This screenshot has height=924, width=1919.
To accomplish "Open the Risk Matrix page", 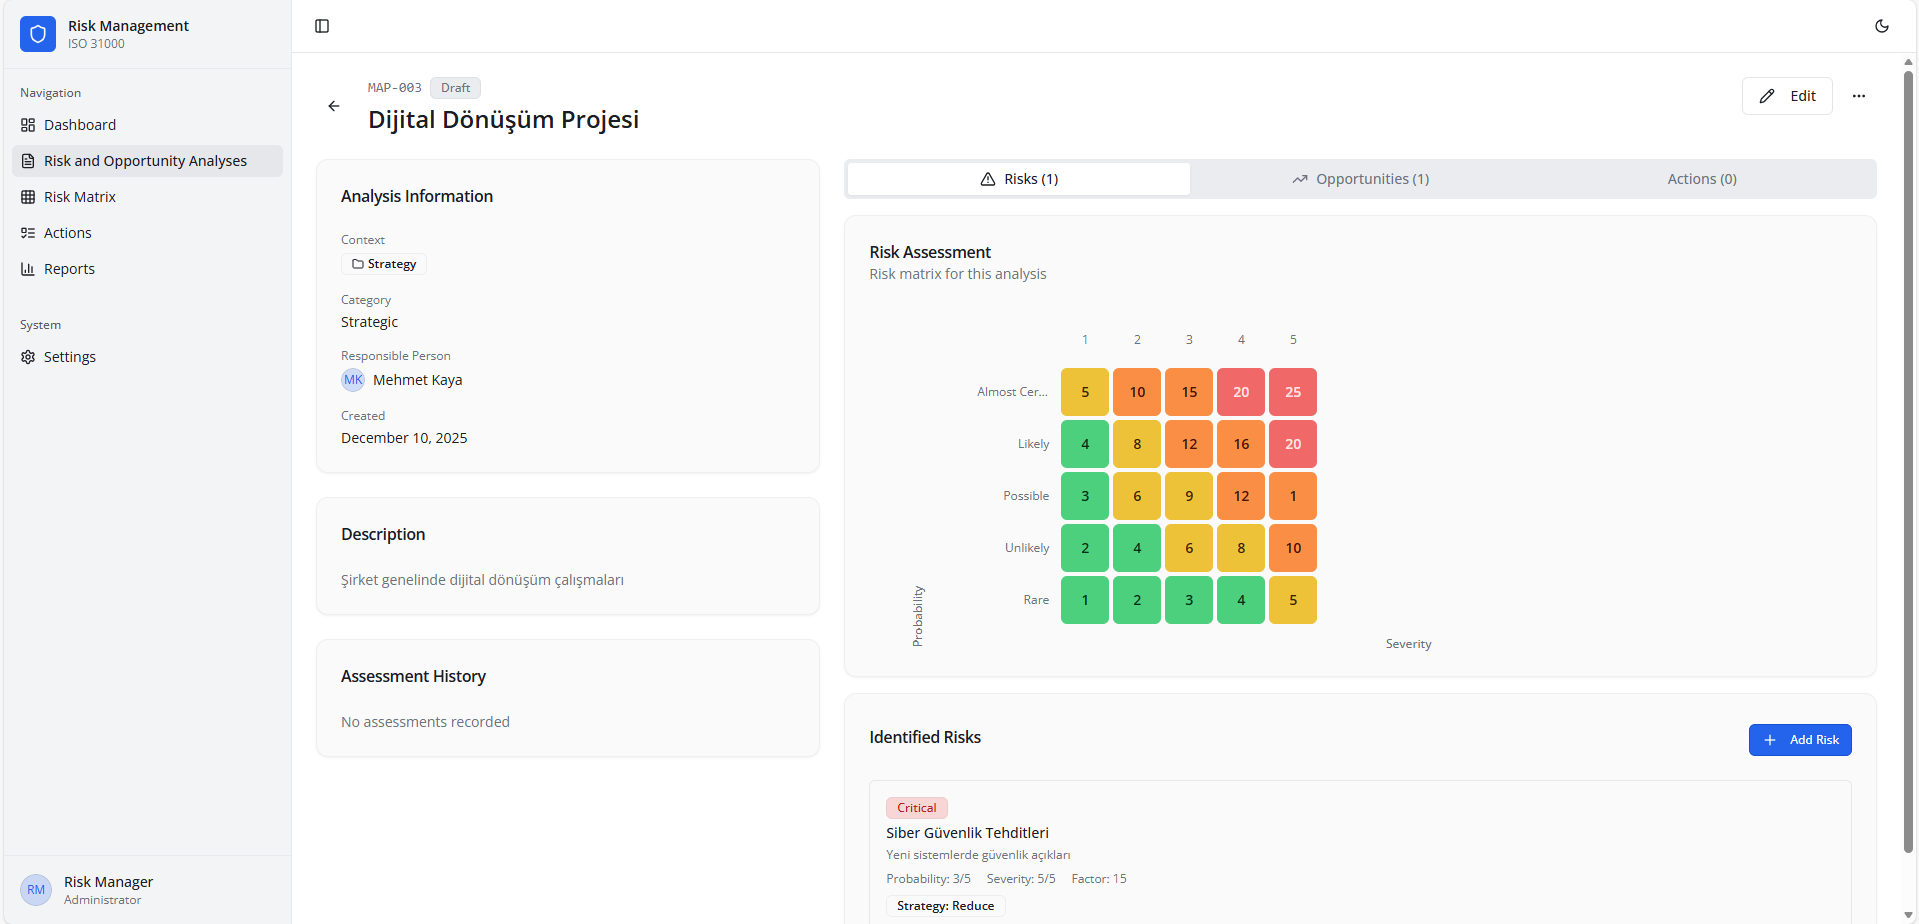I will (x=80, y=197).
